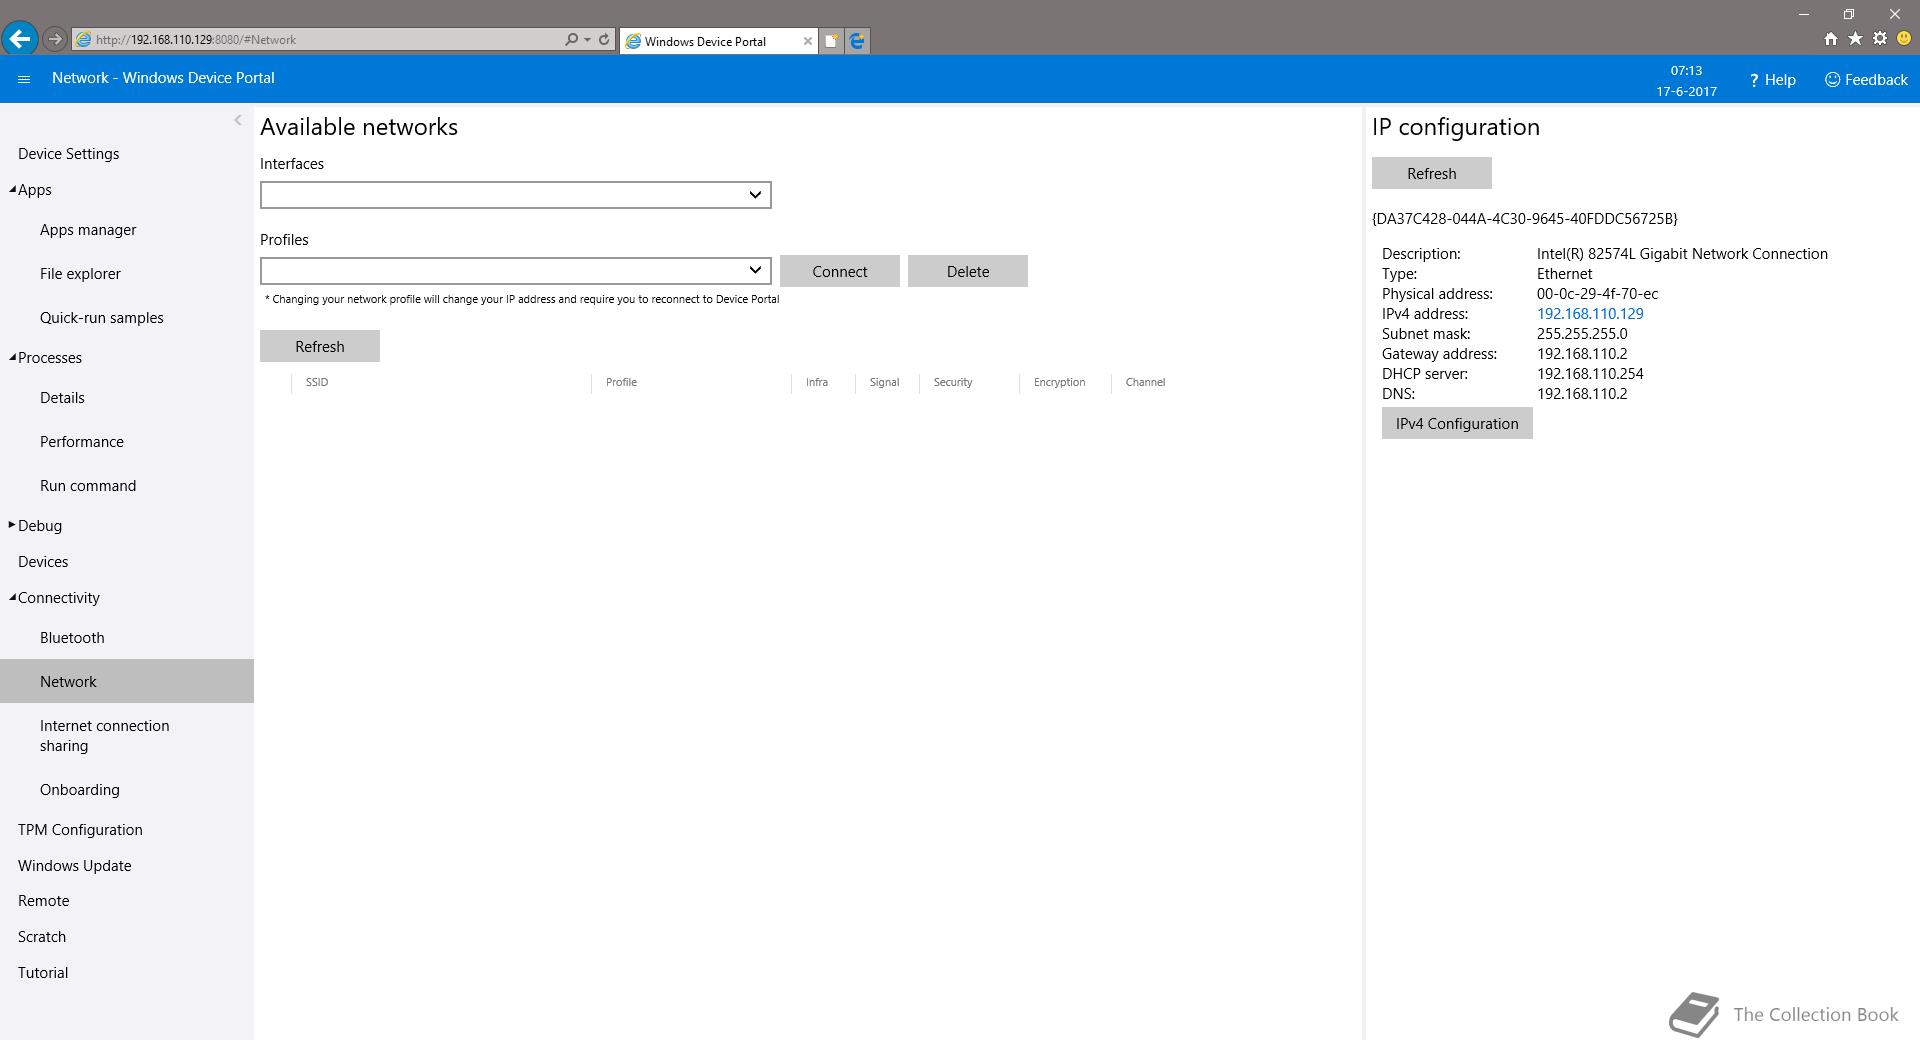Screen dimensions: 1920x1040
Task: Click the adapter GUID text DA37C428
Action: (1525, 219)
